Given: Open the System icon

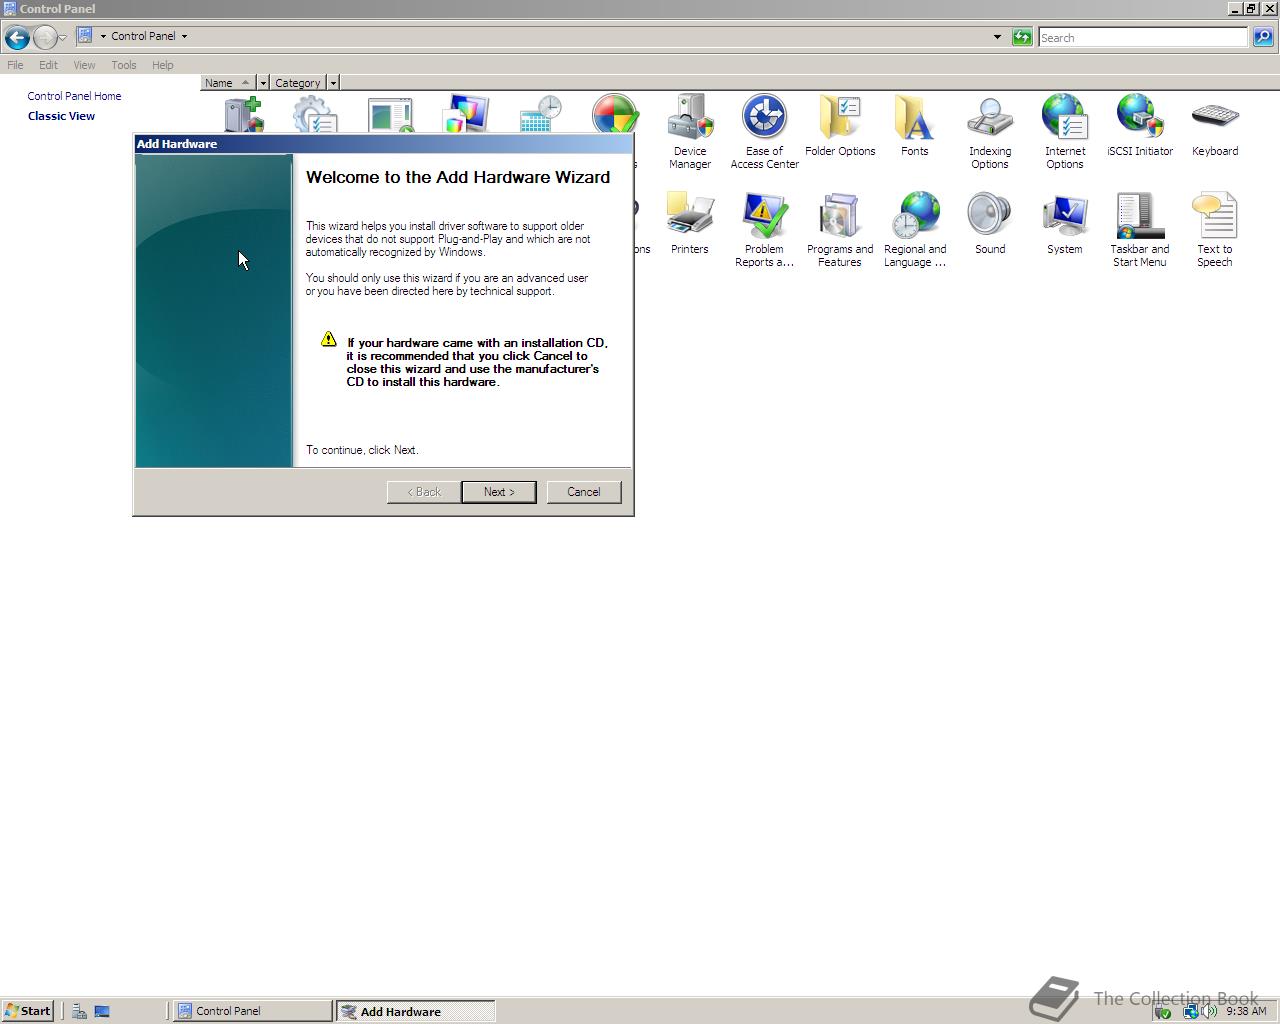Looking at the screenshot, I should pos(1064,223).
